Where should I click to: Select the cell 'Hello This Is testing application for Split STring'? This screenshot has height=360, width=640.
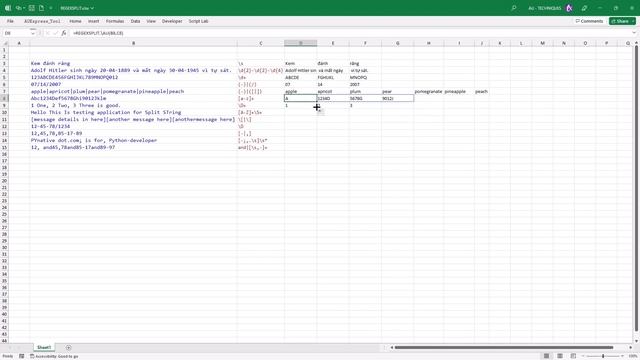click(x=133, y=112)
